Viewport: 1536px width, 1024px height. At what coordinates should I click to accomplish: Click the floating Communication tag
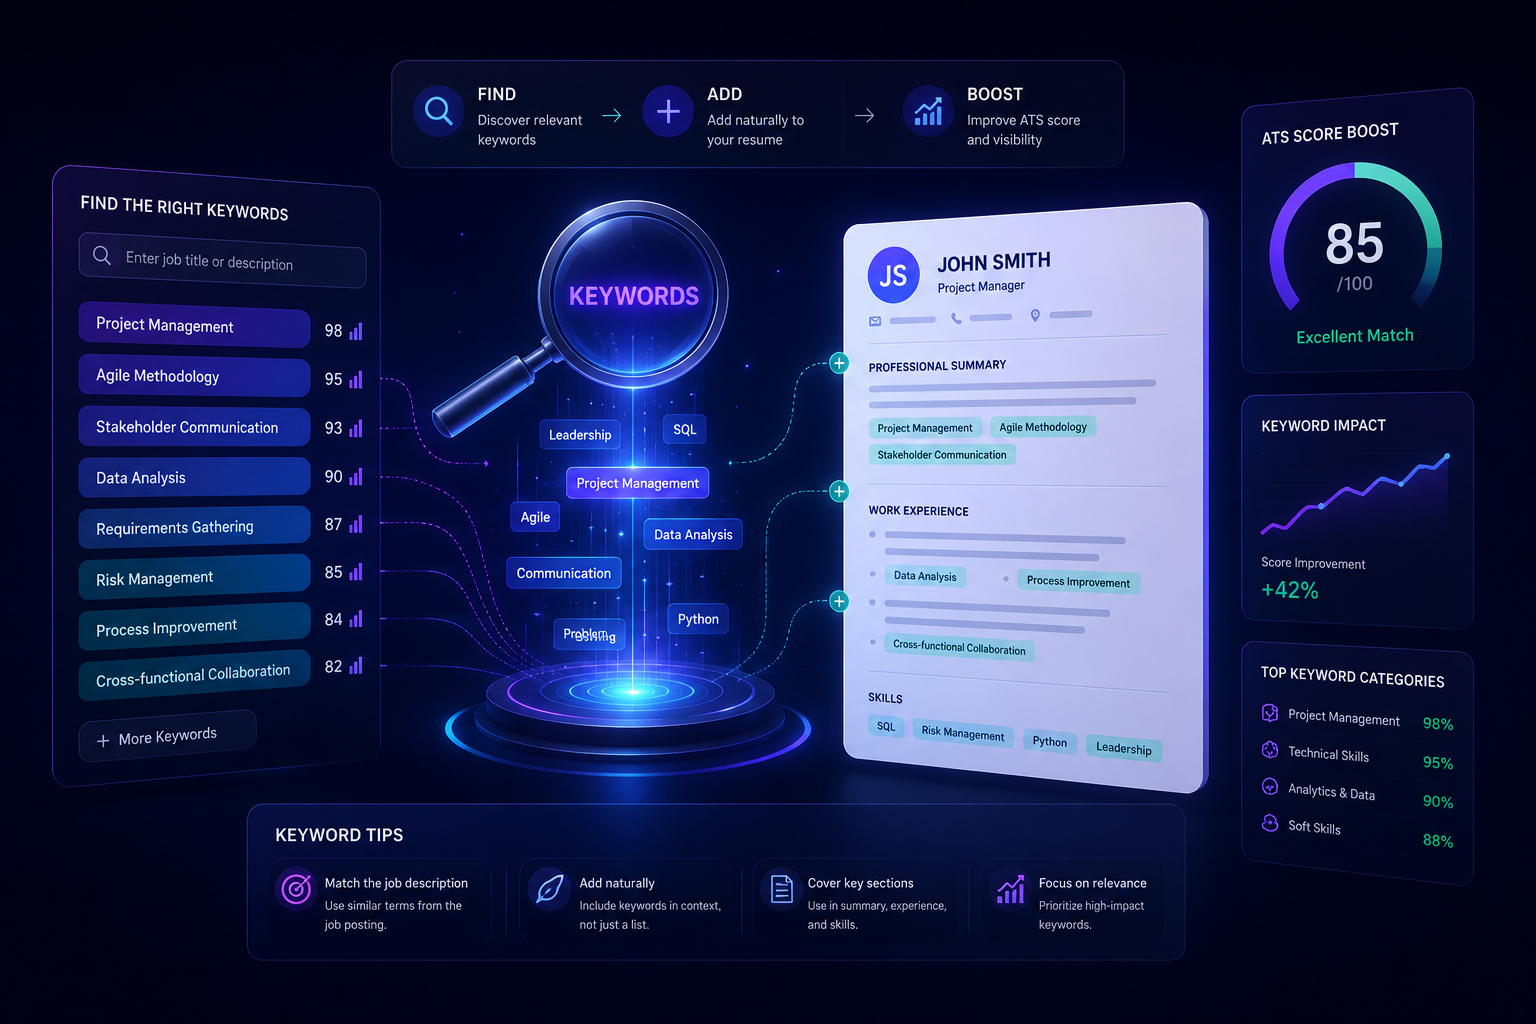point(564,573)
